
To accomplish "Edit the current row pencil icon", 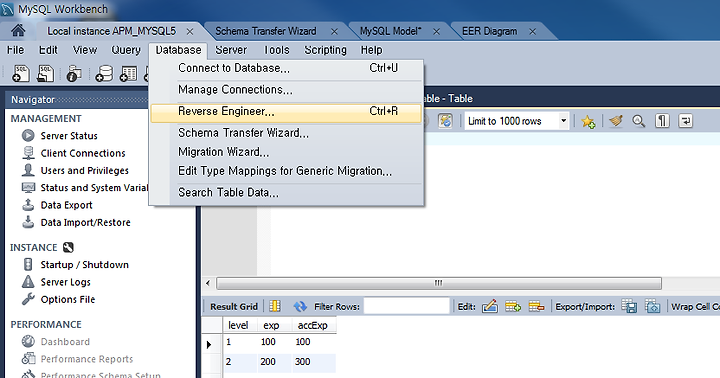I will [x=490, y=306].
